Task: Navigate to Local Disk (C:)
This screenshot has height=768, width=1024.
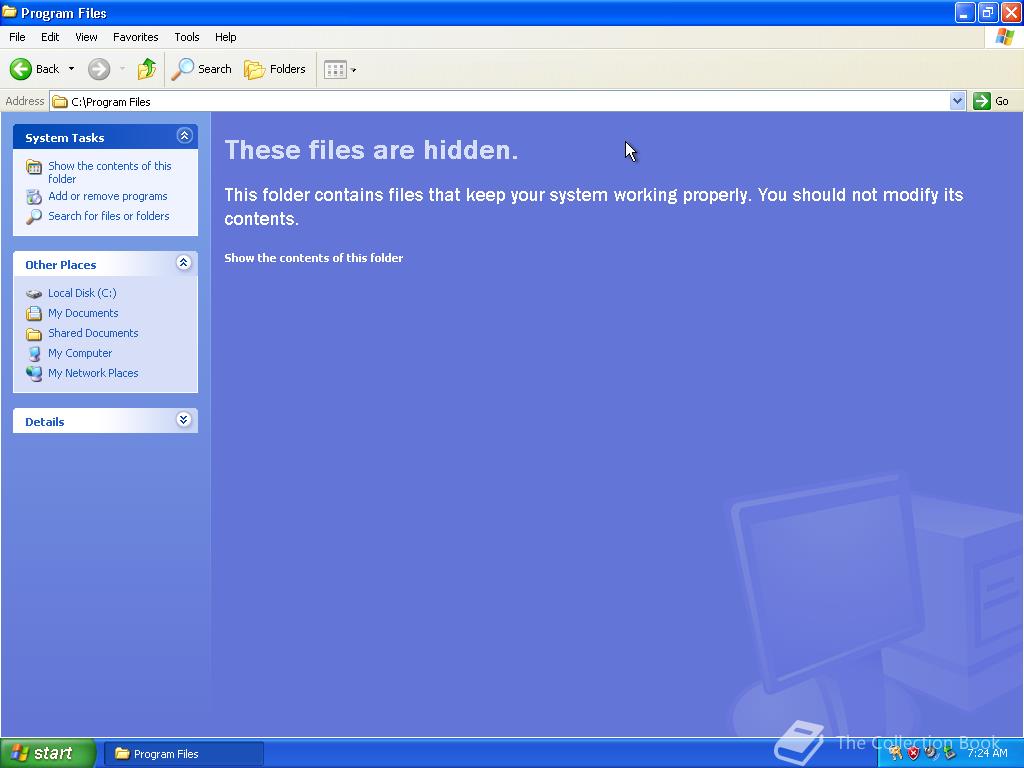Action: (82, 293)
